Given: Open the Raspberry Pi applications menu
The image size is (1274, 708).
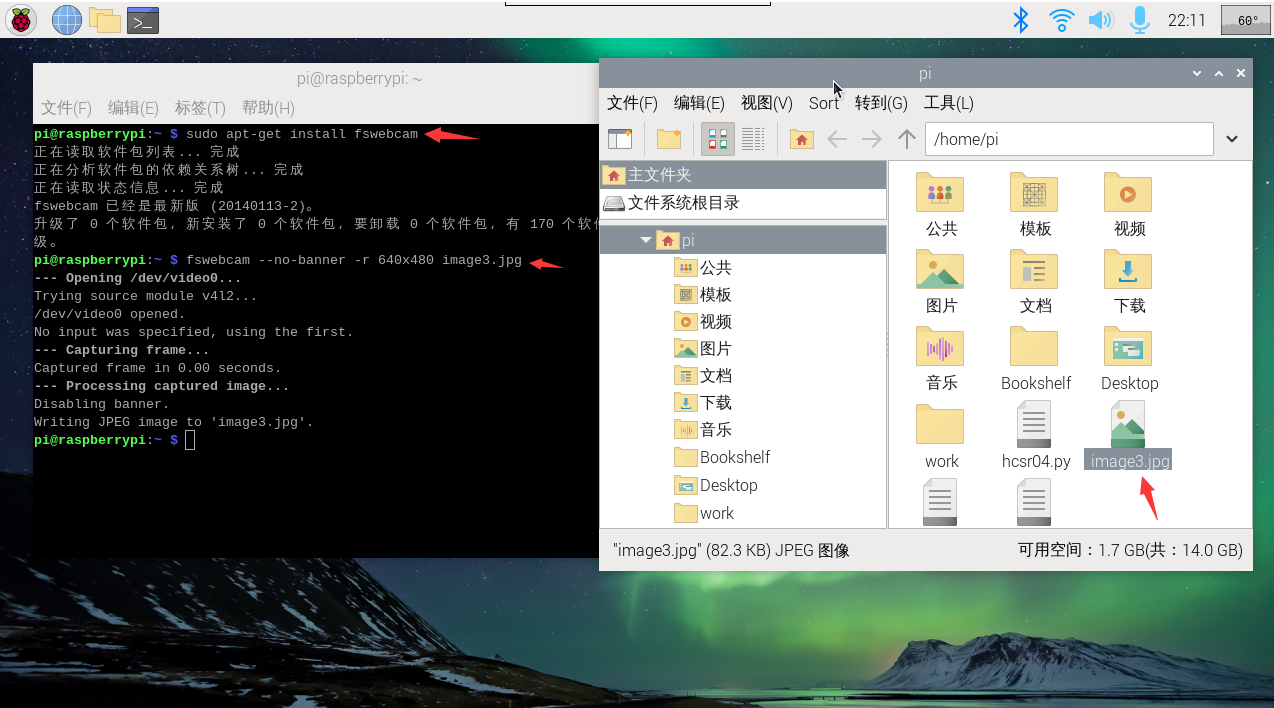Looking at the screenshot, I should [20, 19].
